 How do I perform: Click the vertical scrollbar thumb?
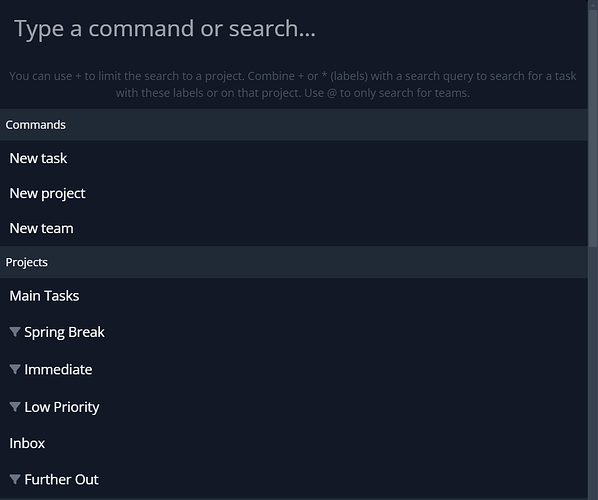click(593, 128)
